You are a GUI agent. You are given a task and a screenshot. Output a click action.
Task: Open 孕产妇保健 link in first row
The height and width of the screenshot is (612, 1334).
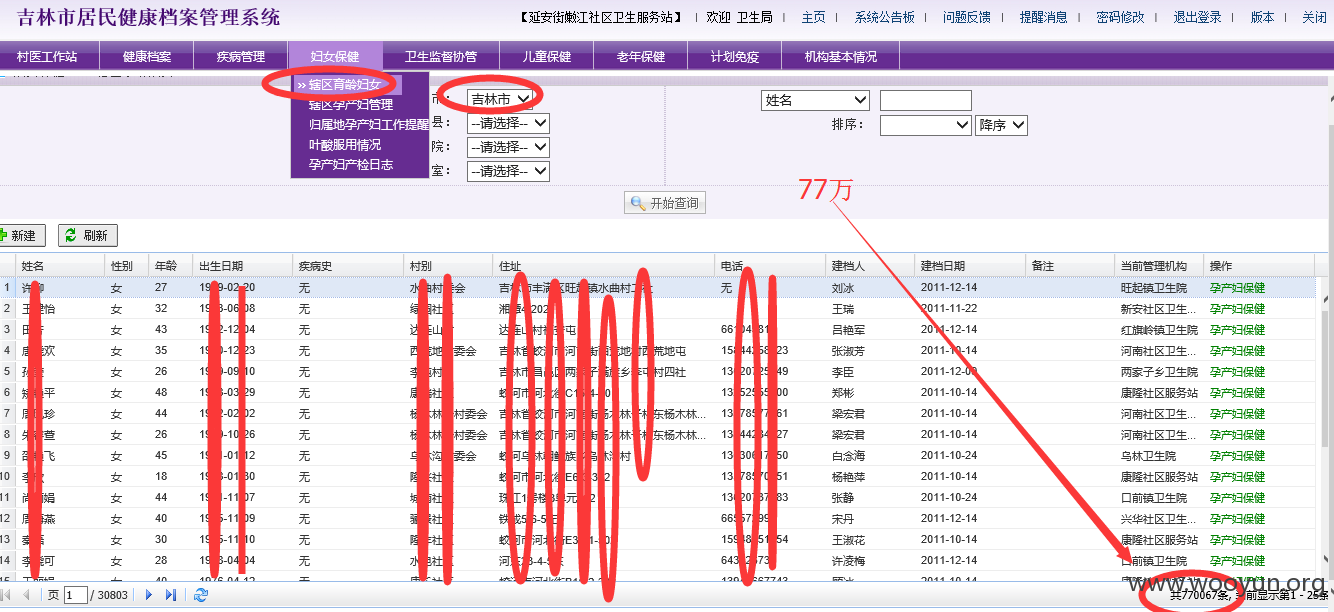click(x=1237, y=288)
